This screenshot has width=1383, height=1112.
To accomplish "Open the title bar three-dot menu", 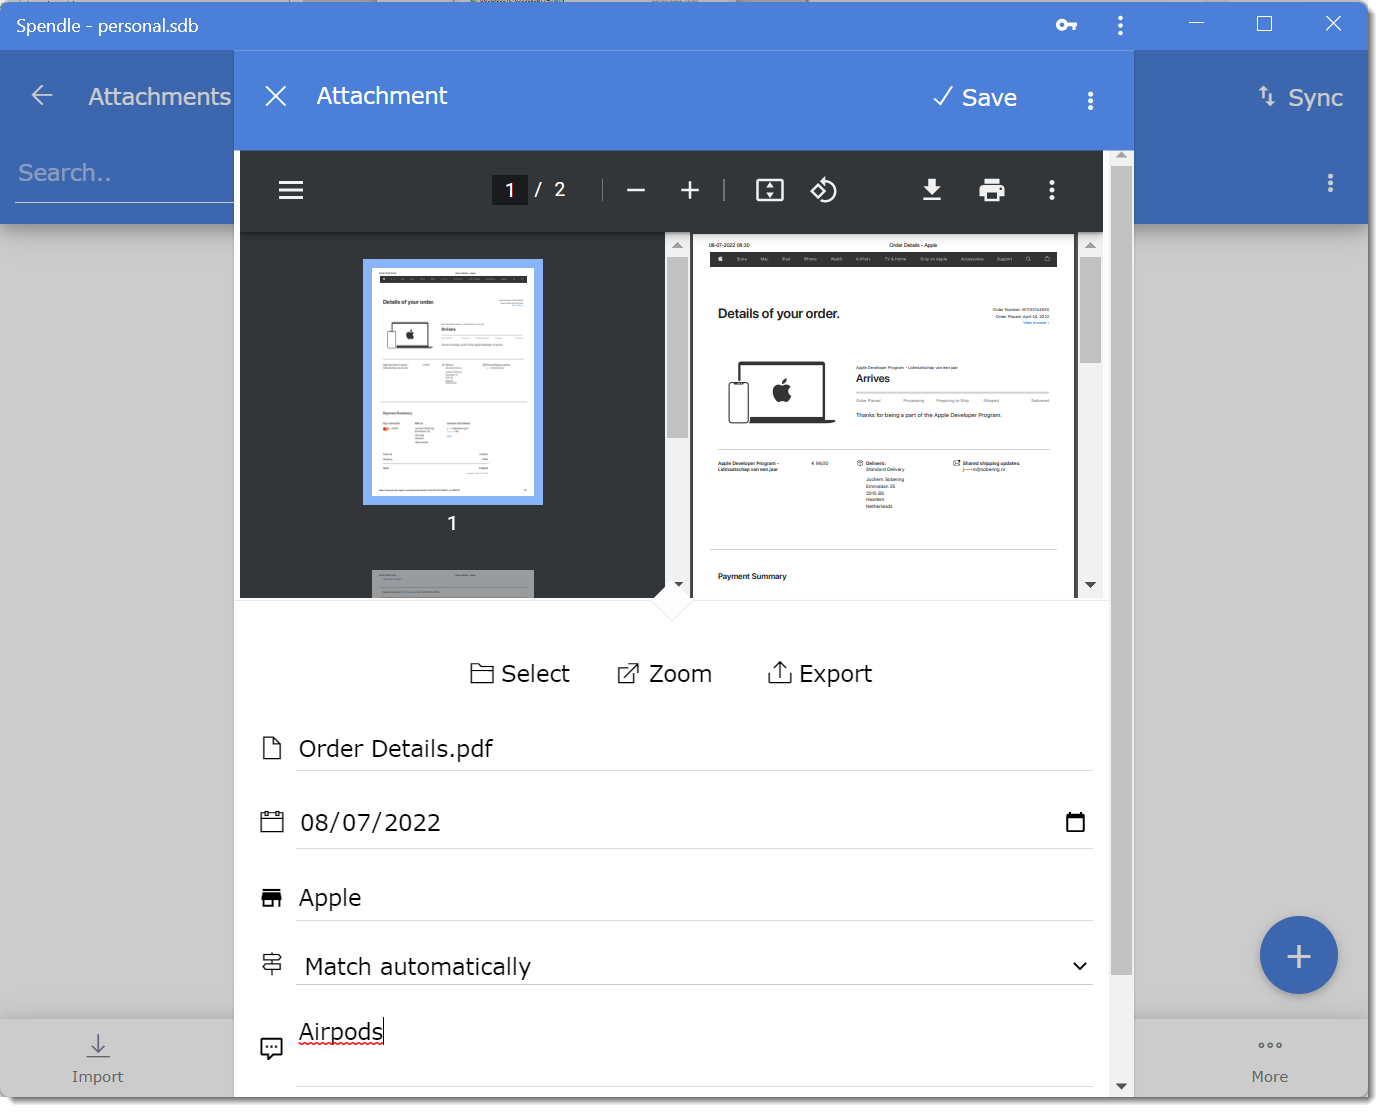I will click(x=1120, y=25).
